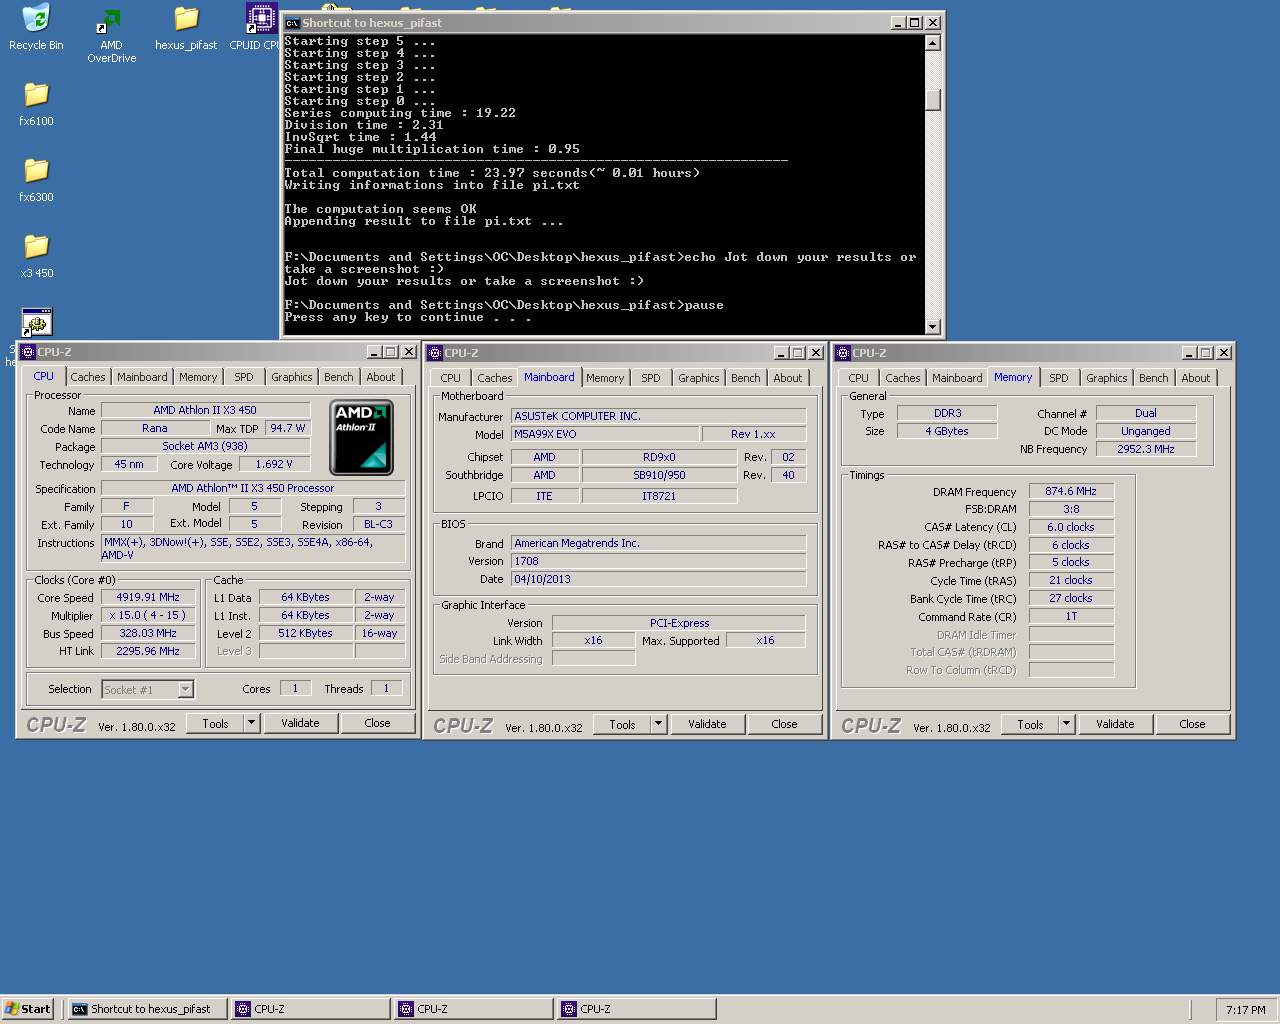Click Tools button in left CPU-Z window
Image resolution: width=1280 pixels, height=1024 pixels.
216,723
